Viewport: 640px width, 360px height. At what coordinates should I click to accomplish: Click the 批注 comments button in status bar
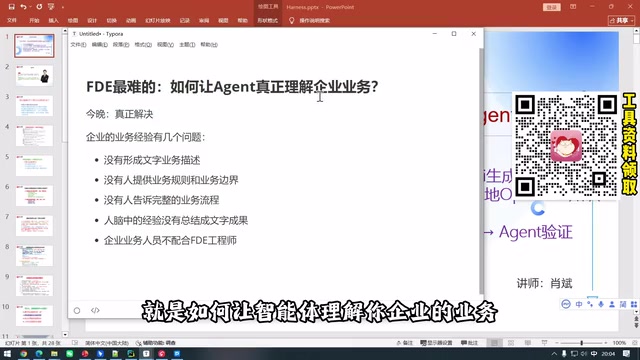click(x=469, y=343)
